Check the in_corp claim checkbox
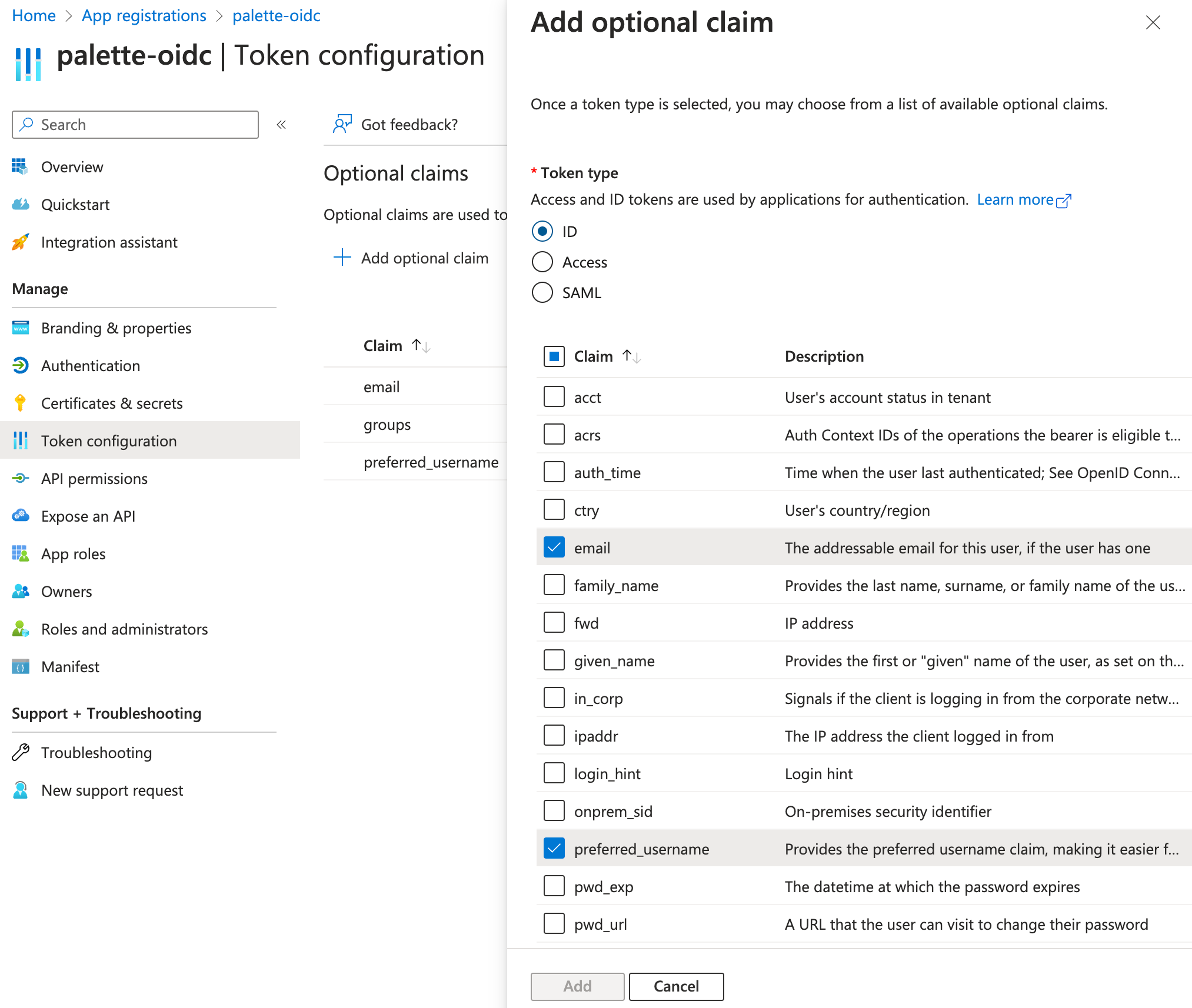The width and height of the screenshot is (1192, 1008). coord(554,698)
